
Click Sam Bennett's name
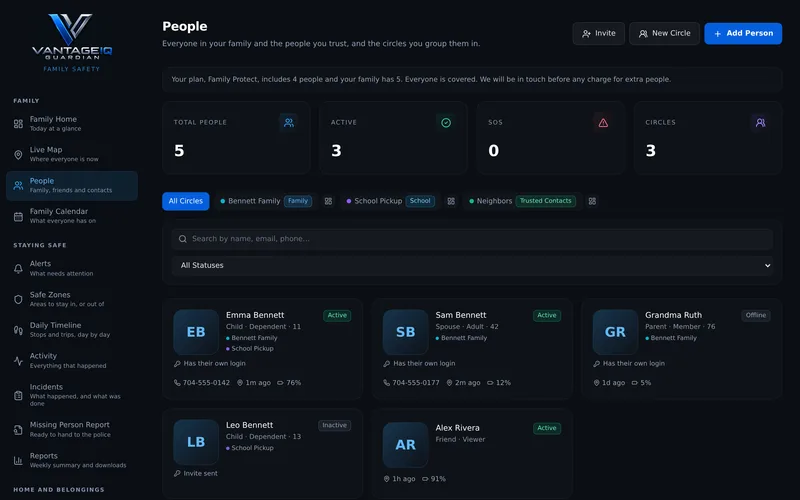pyautogui.click(x=461, y=315)
